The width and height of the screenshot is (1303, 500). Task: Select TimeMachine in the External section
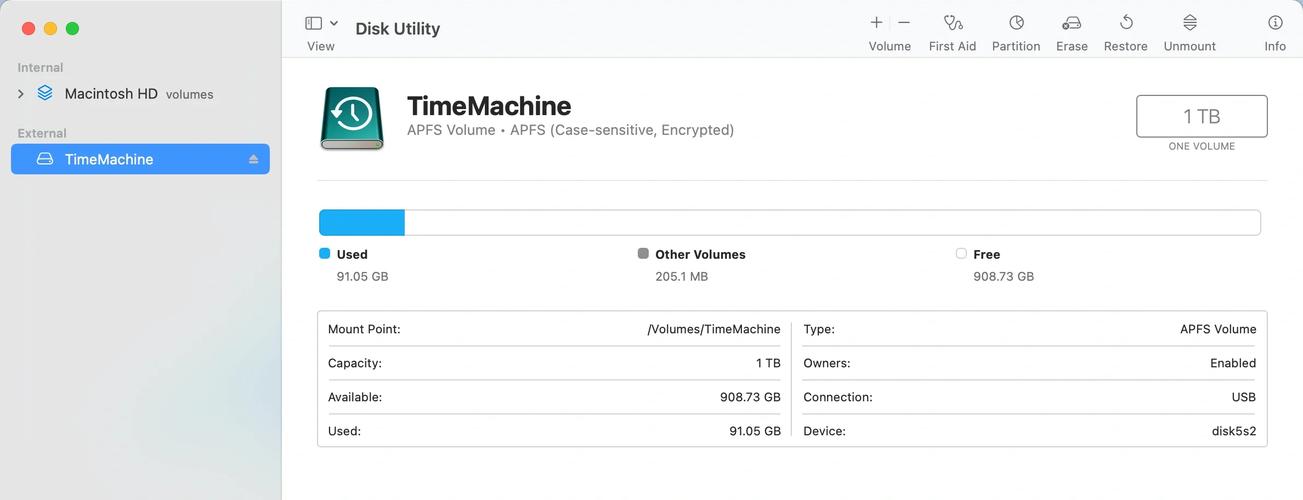click(x=140, y=159)
